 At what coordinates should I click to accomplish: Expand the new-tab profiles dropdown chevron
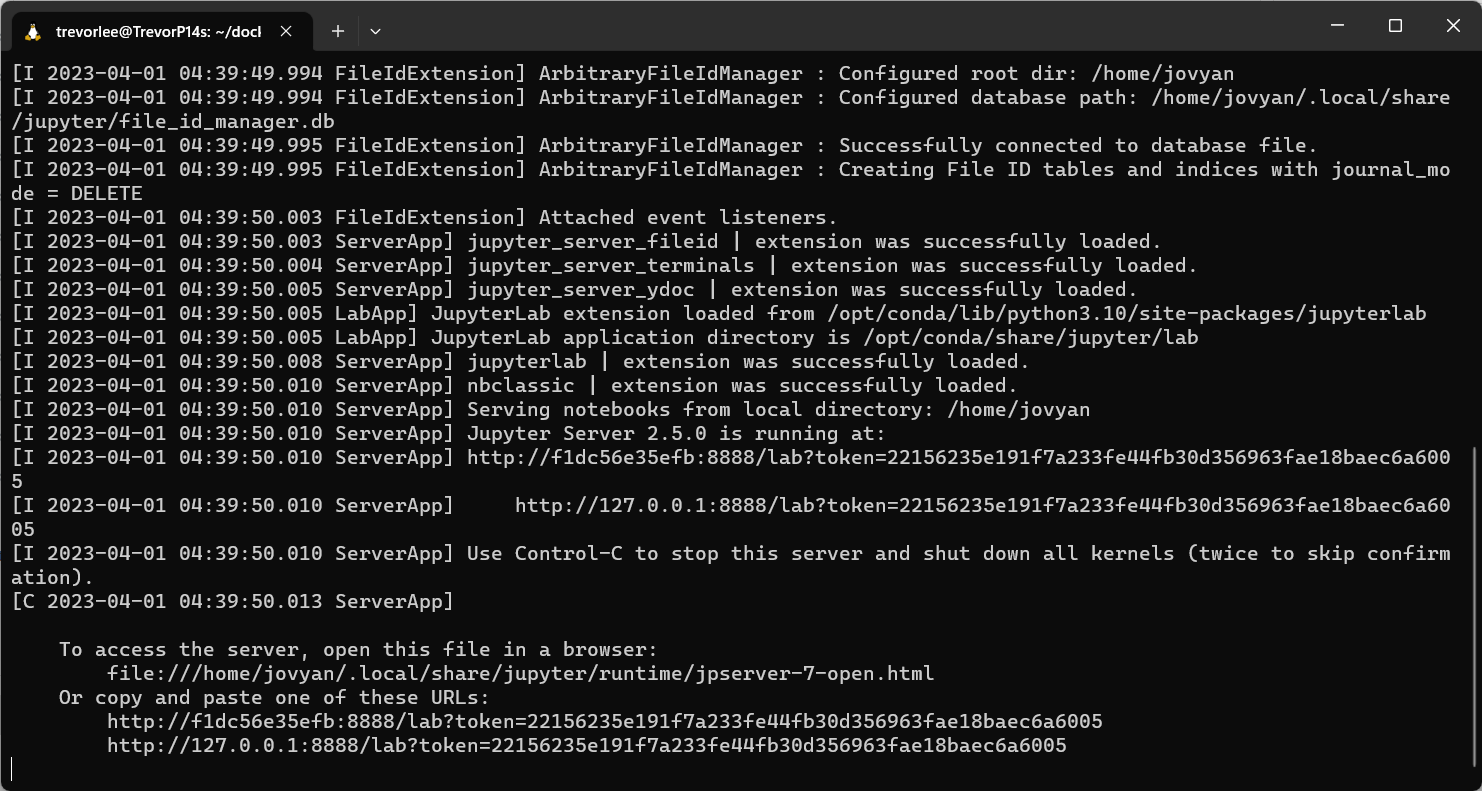coord(375,31)
